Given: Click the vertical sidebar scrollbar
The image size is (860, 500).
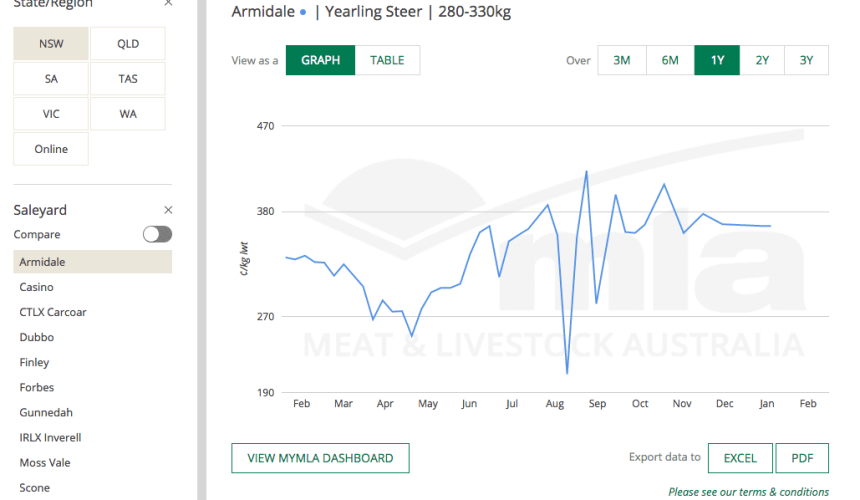Looking at the screenshot, I should tap(202, 250).
